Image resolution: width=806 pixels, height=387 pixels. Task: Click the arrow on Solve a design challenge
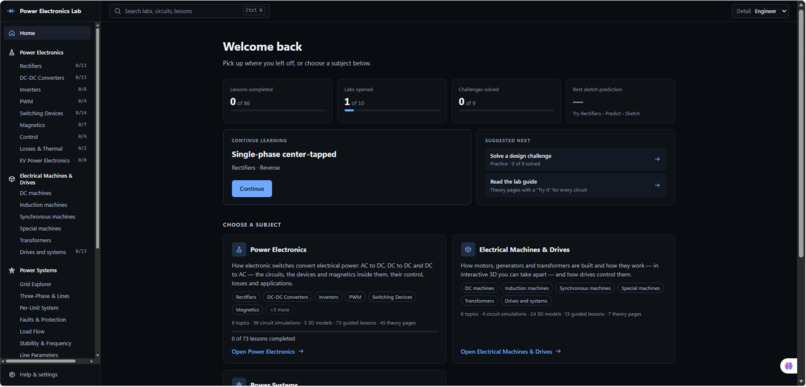657,159
